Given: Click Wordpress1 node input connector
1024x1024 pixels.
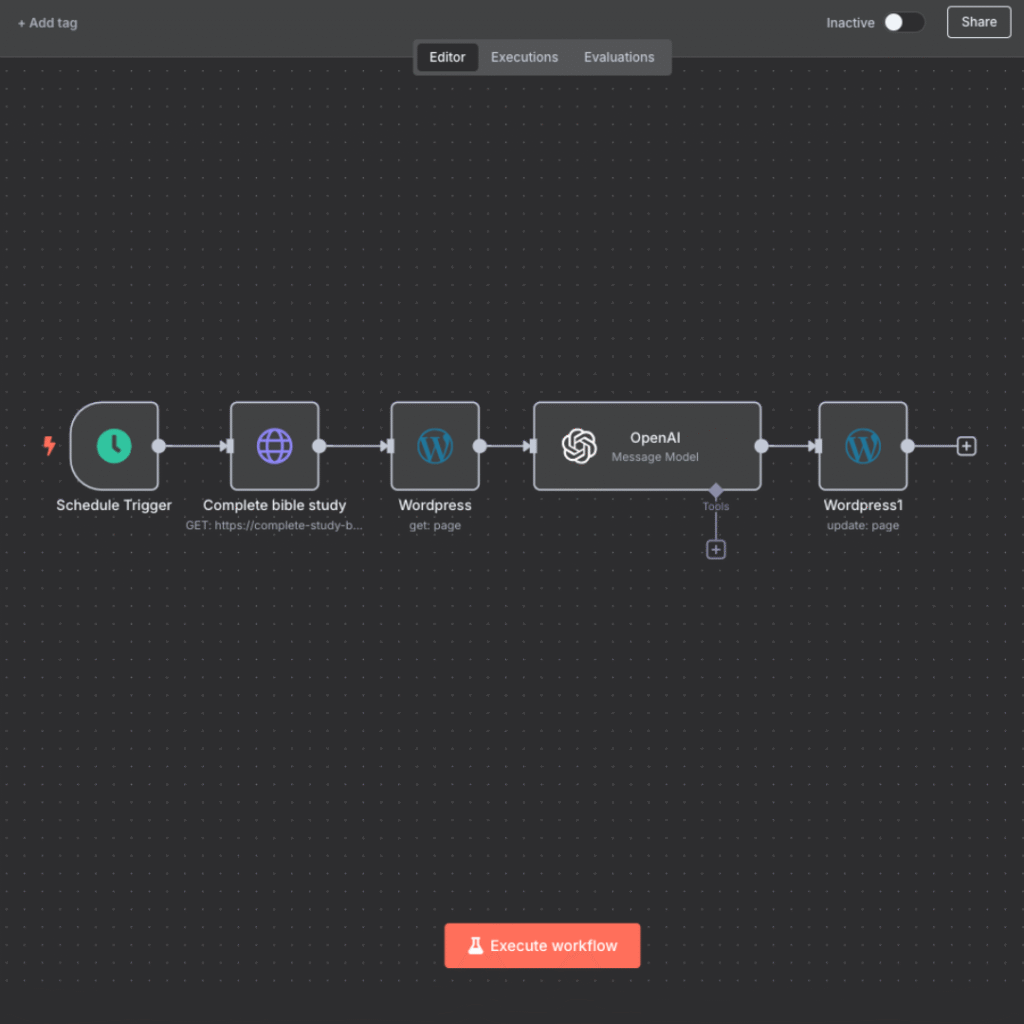Looking at the screenshot, I should (818, 446).
